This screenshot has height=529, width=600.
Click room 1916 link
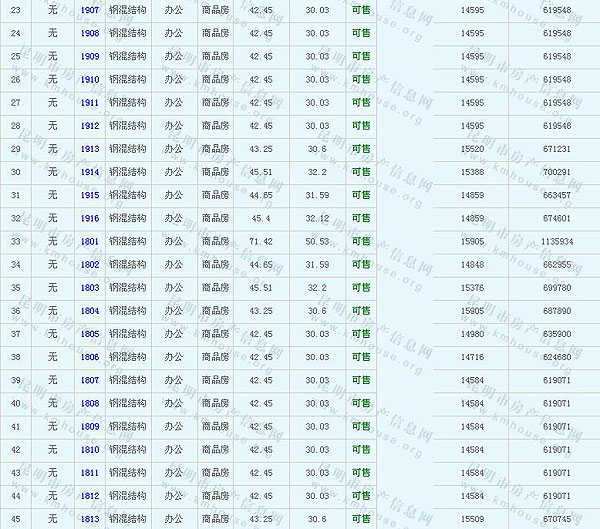point(90,218)
